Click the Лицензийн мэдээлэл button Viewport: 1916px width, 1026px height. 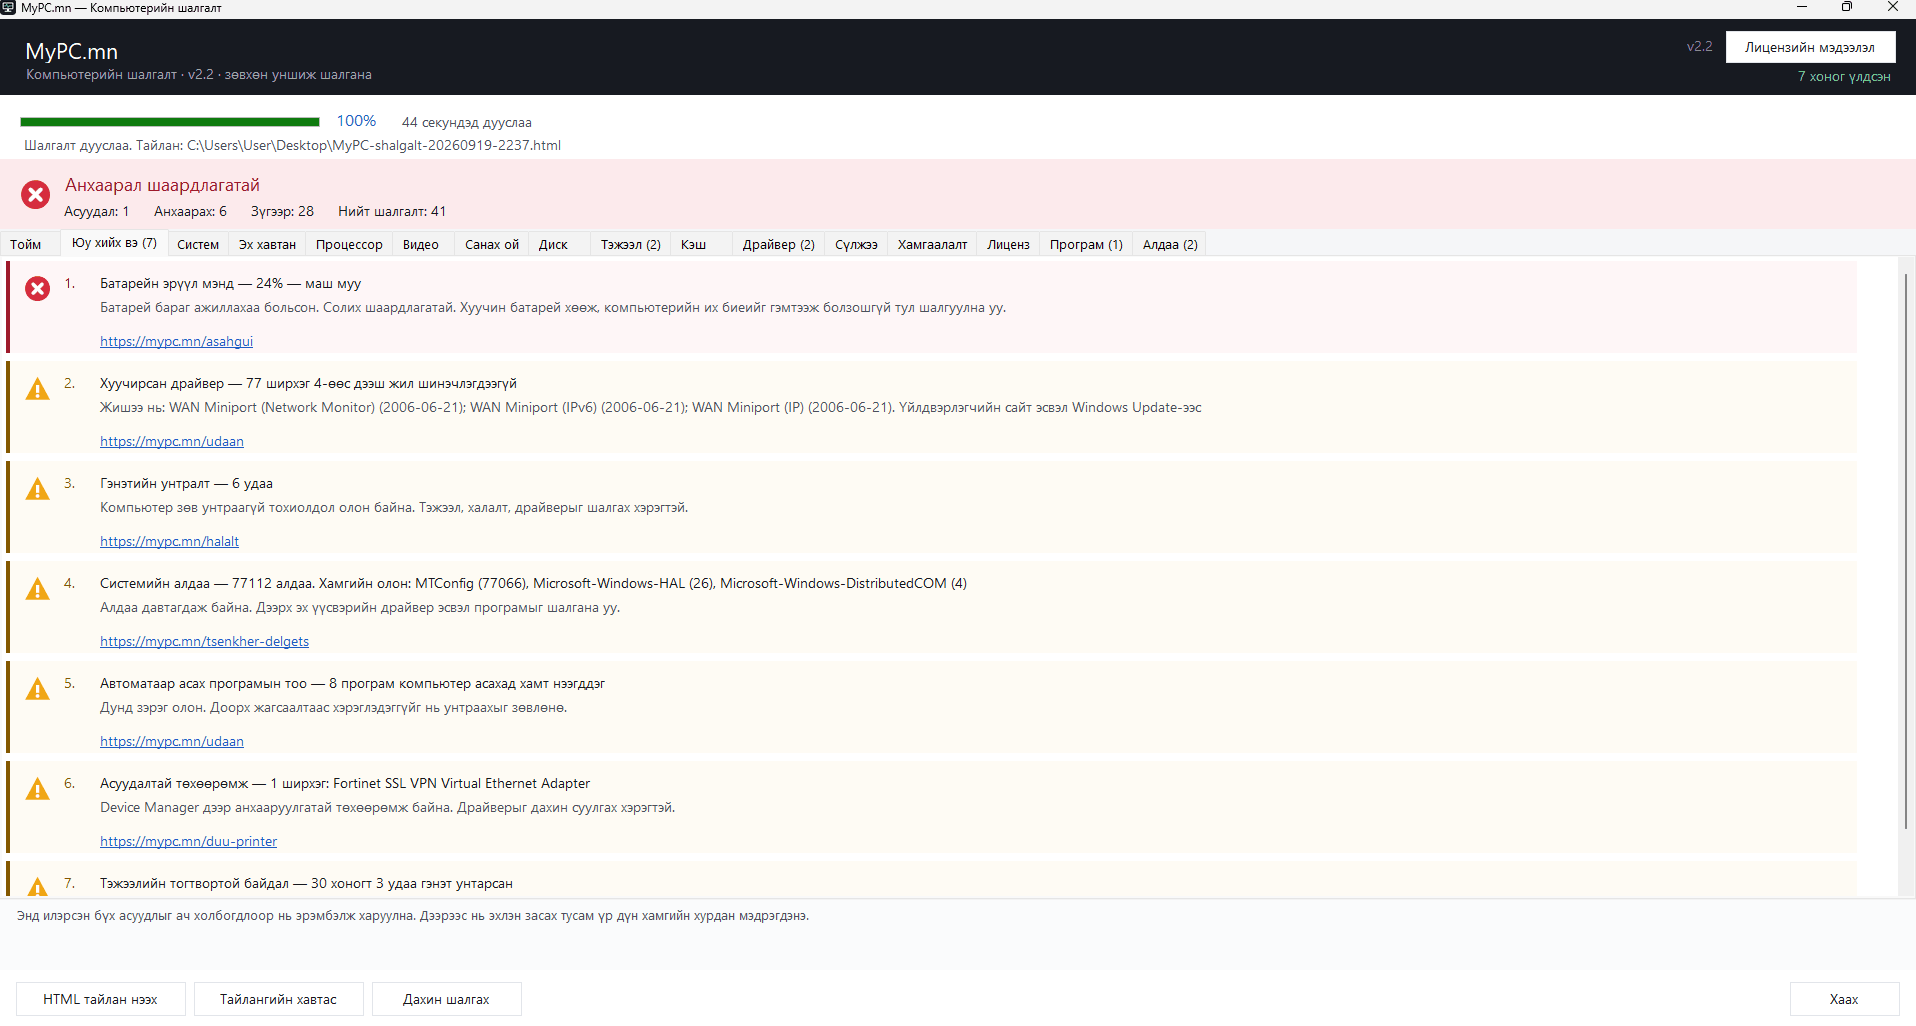pos(1810,47)
